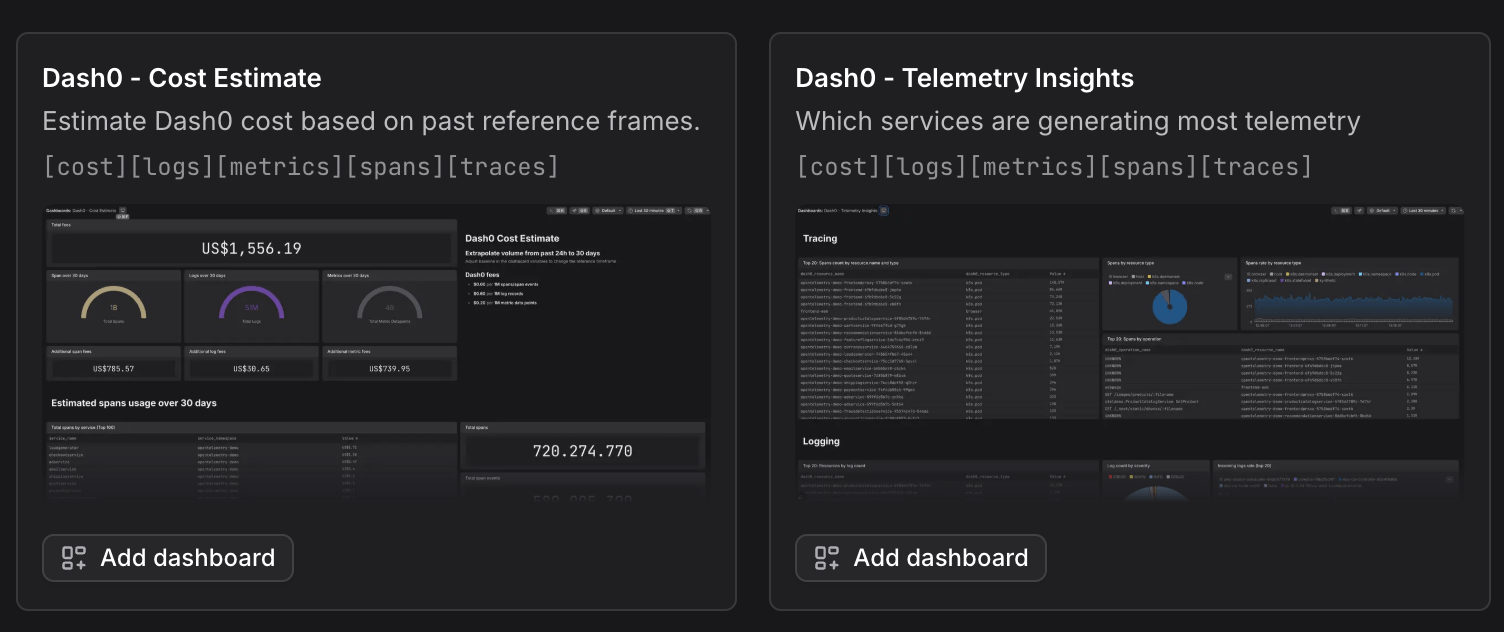This screenshot has width=1504, height=632.
Task: Open the Dash0 - Cost Estimate card title
Action: click(182, 78)
